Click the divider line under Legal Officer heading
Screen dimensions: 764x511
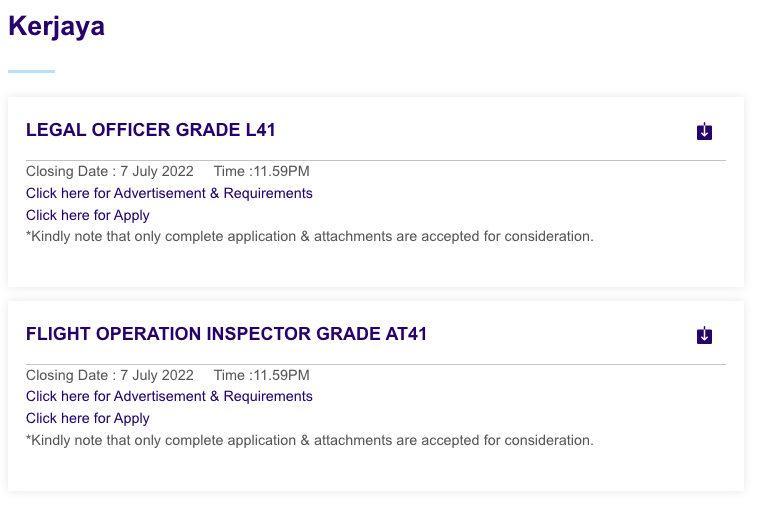click(376, 160)
